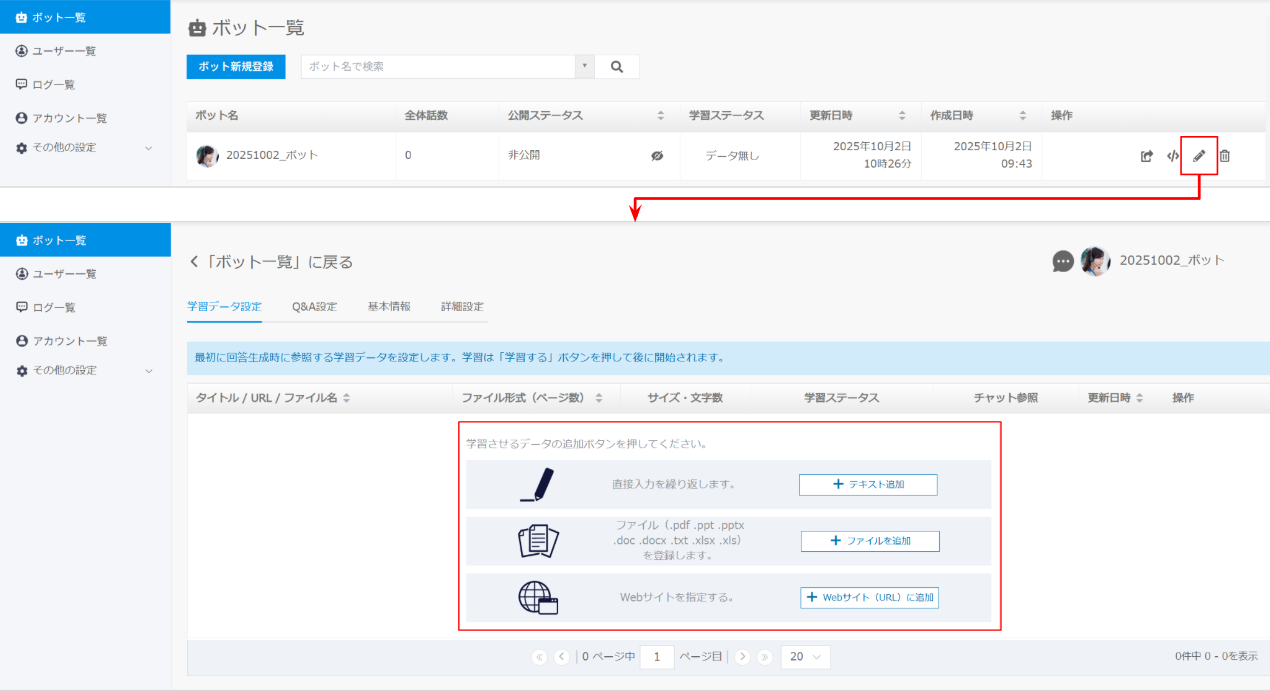This screenshot has height=691, width=1270.
Task: Open the chat bubble icon beside bot avatar
Action: click(x=1063, y=261)
